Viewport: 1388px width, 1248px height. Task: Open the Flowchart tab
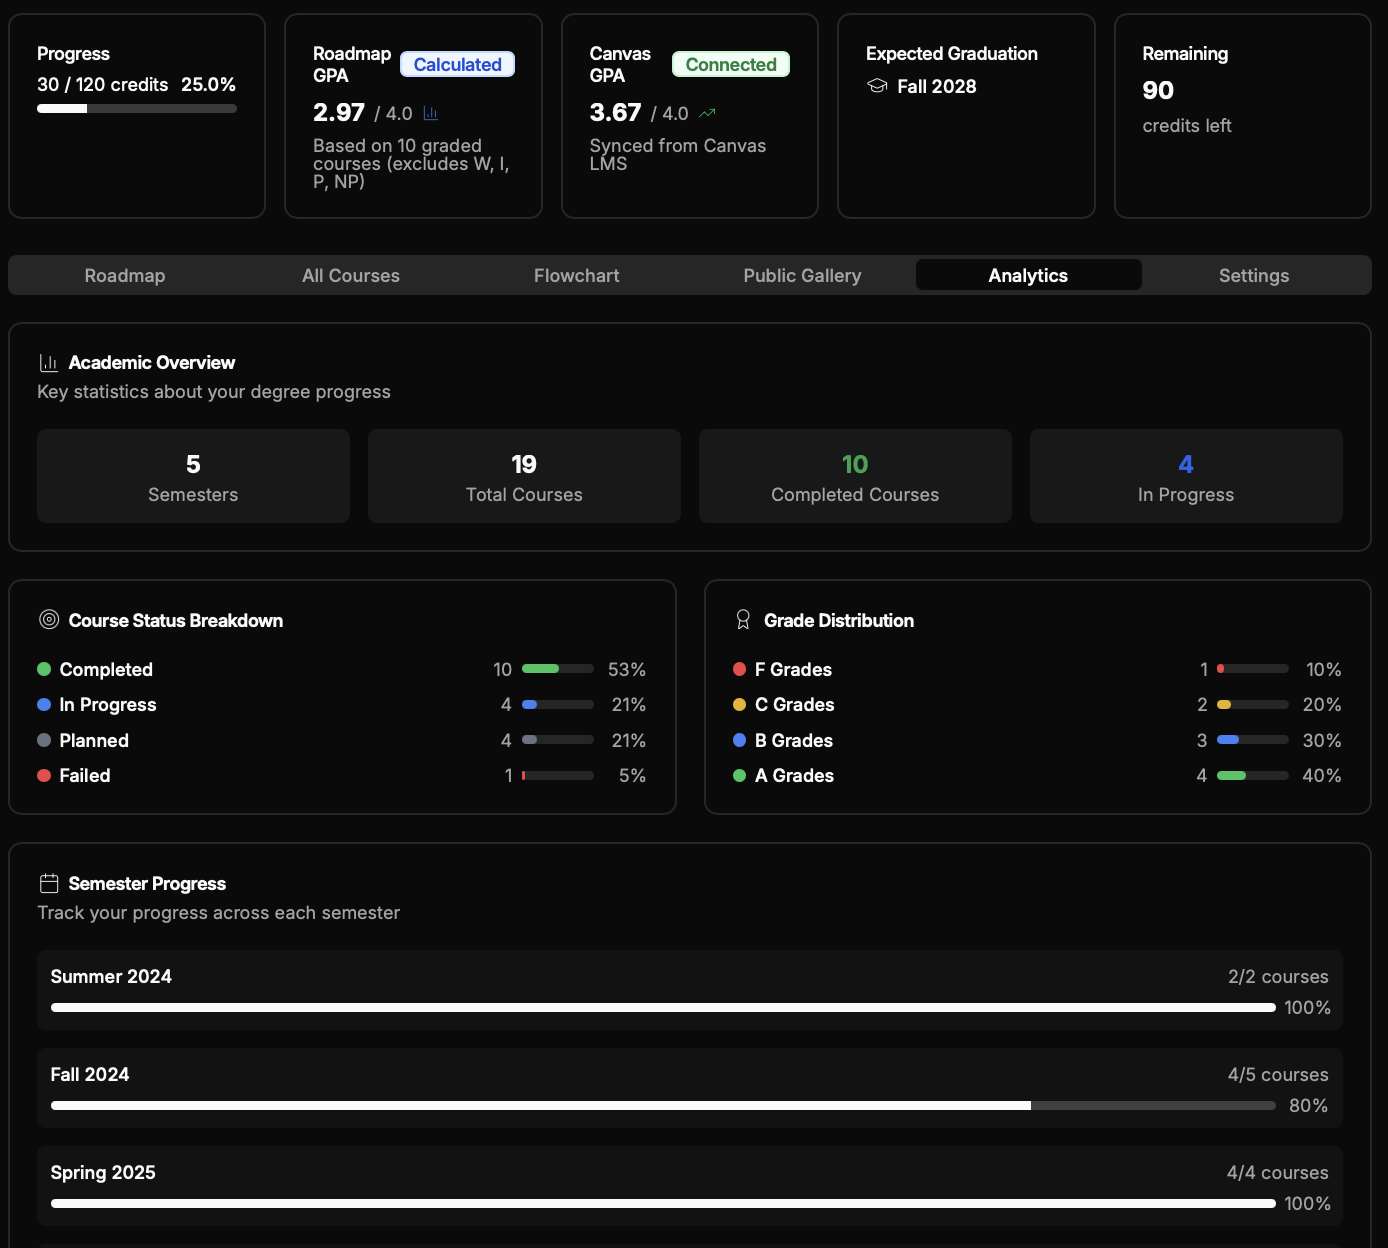[576, 275]
